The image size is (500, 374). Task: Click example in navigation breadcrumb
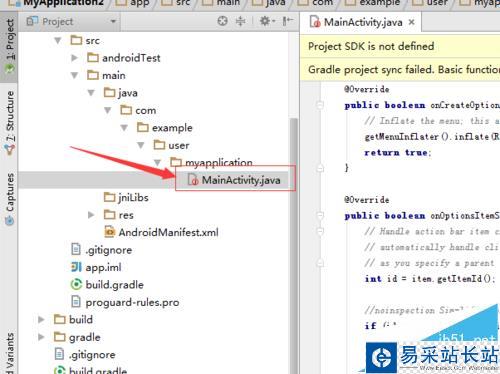(x=379, y=3)
